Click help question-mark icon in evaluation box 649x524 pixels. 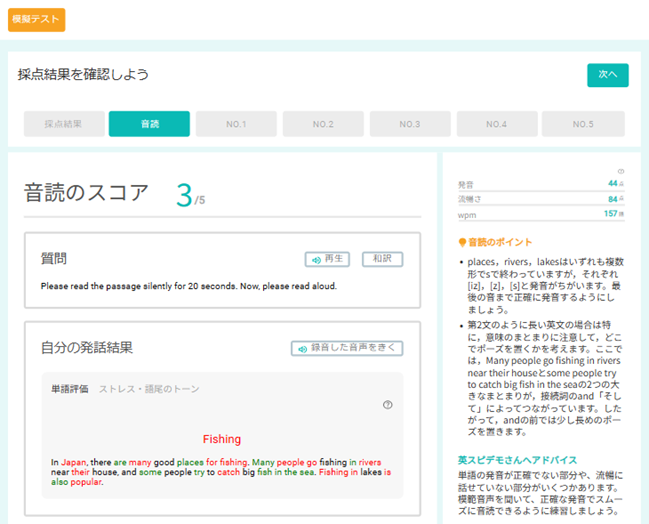[x=388, y=405]
